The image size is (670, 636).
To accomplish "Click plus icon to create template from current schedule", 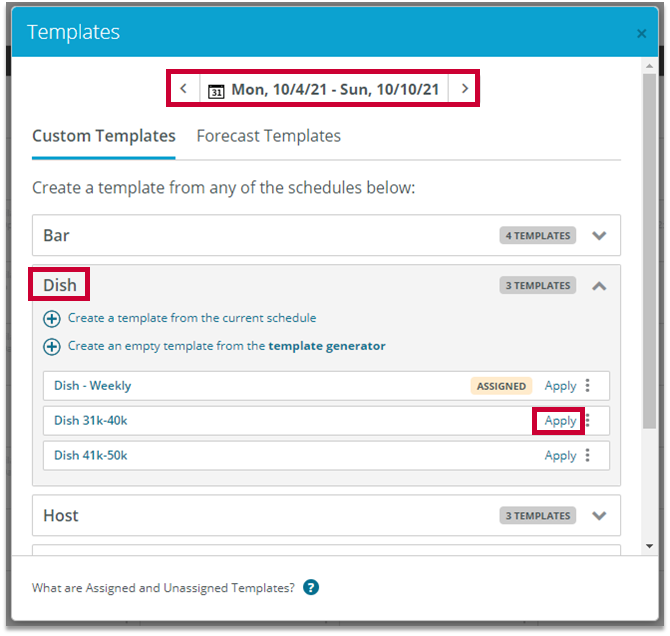I will 52,319.
